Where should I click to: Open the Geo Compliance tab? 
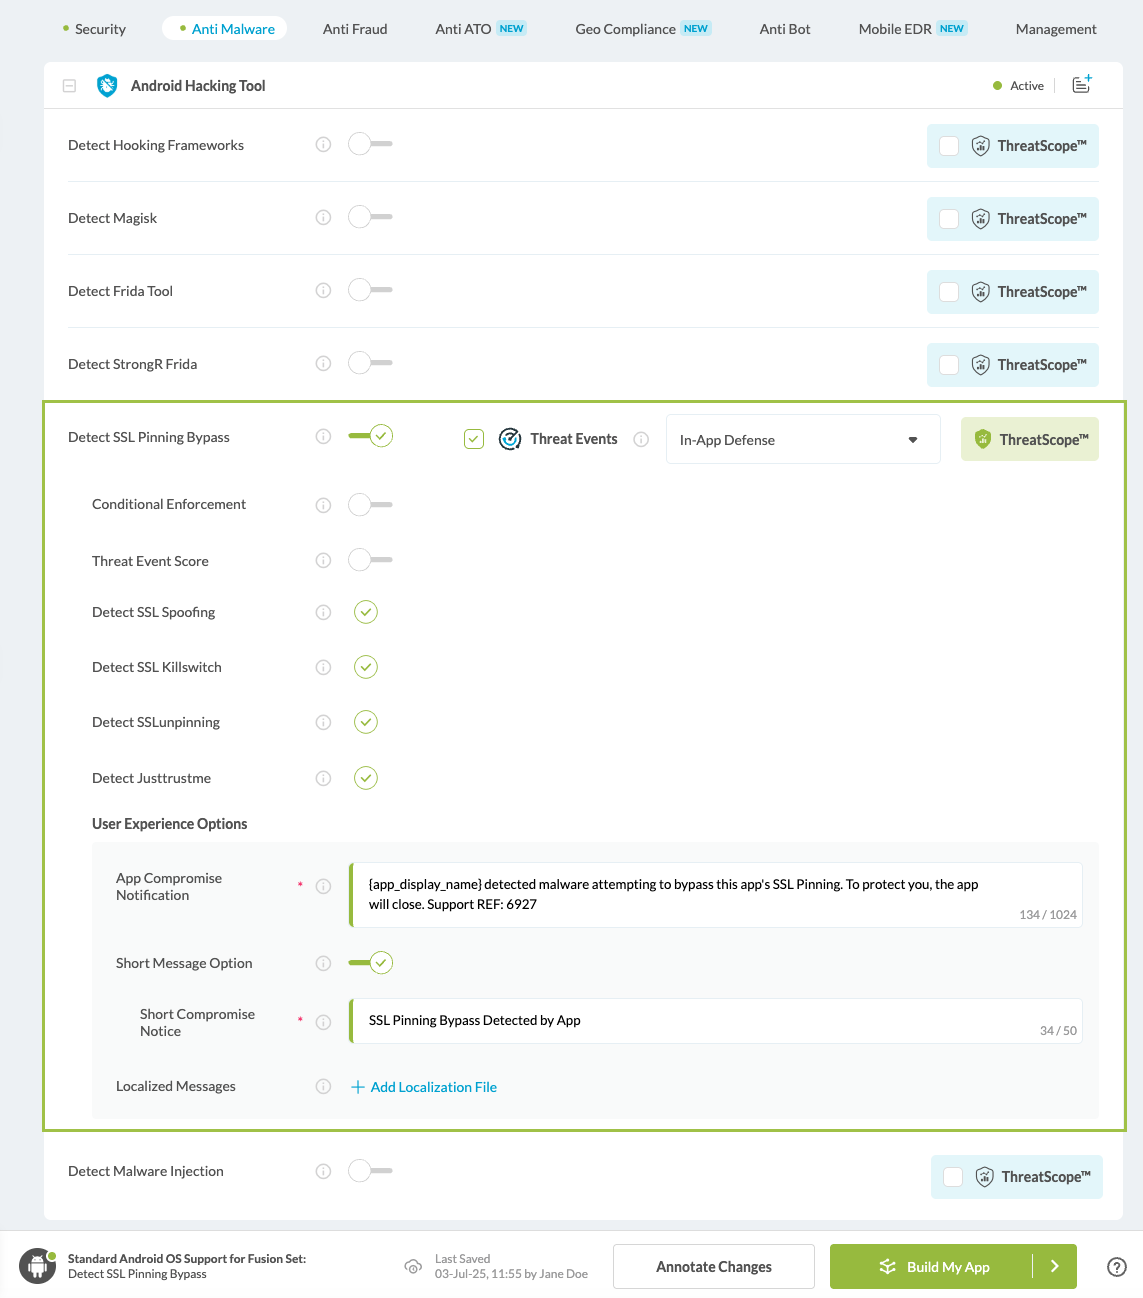coord(625,29)
